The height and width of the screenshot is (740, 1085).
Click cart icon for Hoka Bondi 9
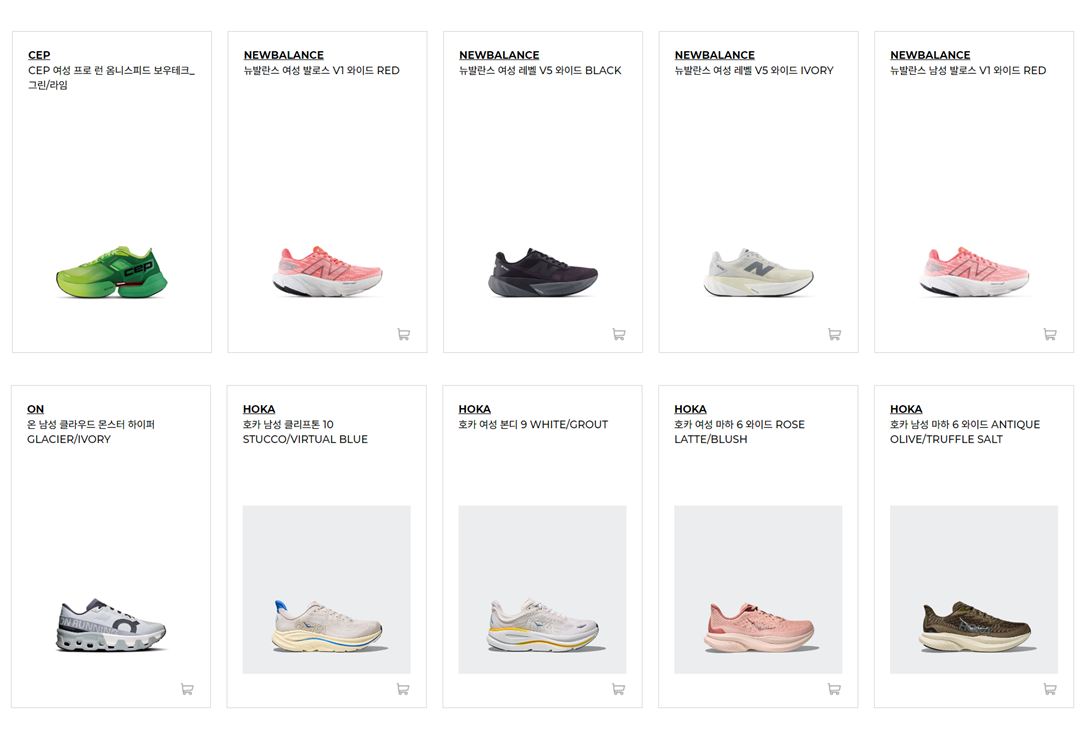pos(619,689)
